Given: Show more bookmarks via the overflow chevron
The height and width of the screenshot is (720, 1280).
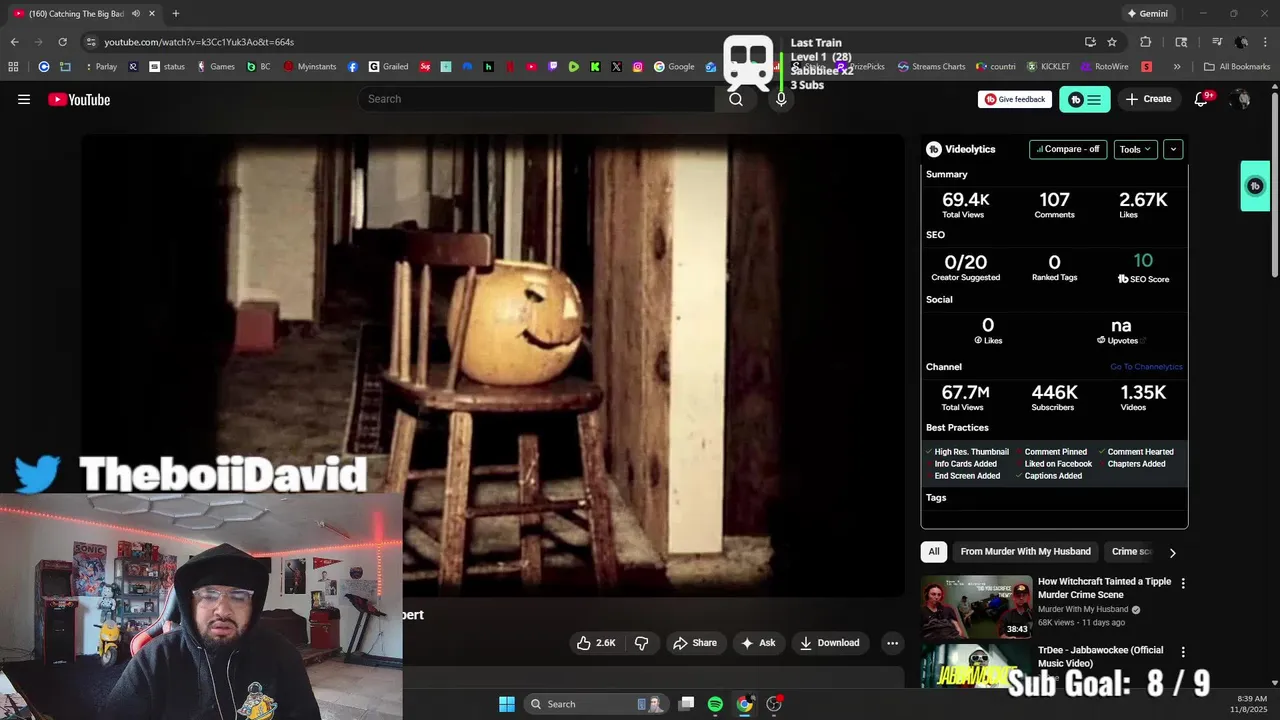Looking at the screenshot, I should pyautogui.click(x=1177, y=67).
